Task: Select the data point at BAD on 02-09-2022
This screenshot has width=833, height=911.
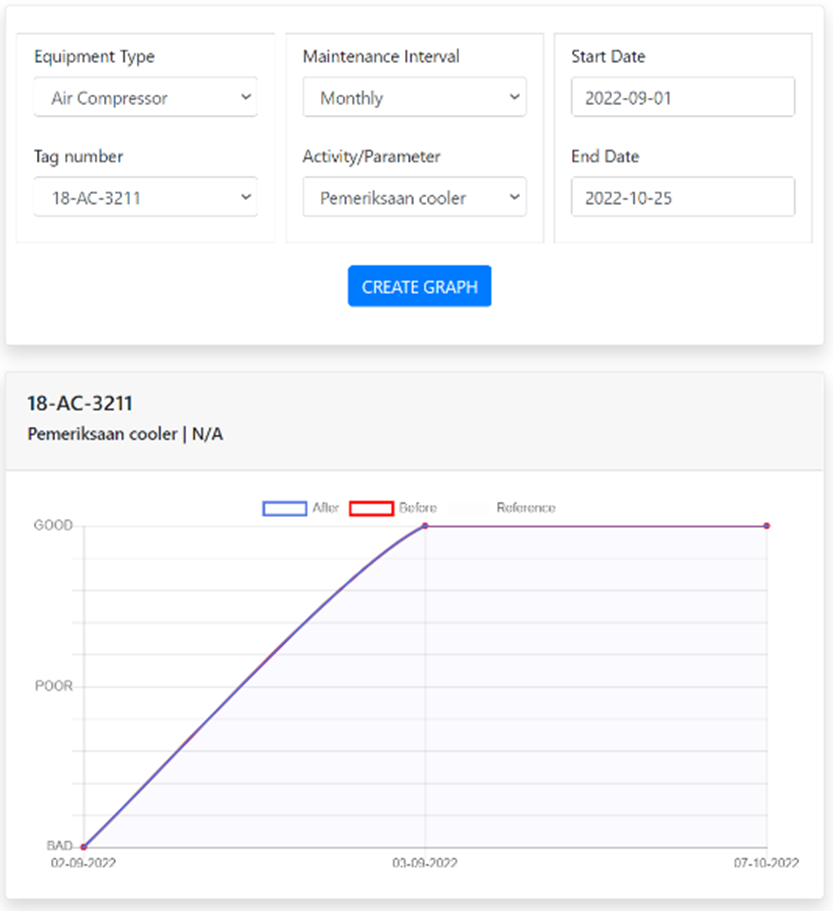Action: point(84,847)
